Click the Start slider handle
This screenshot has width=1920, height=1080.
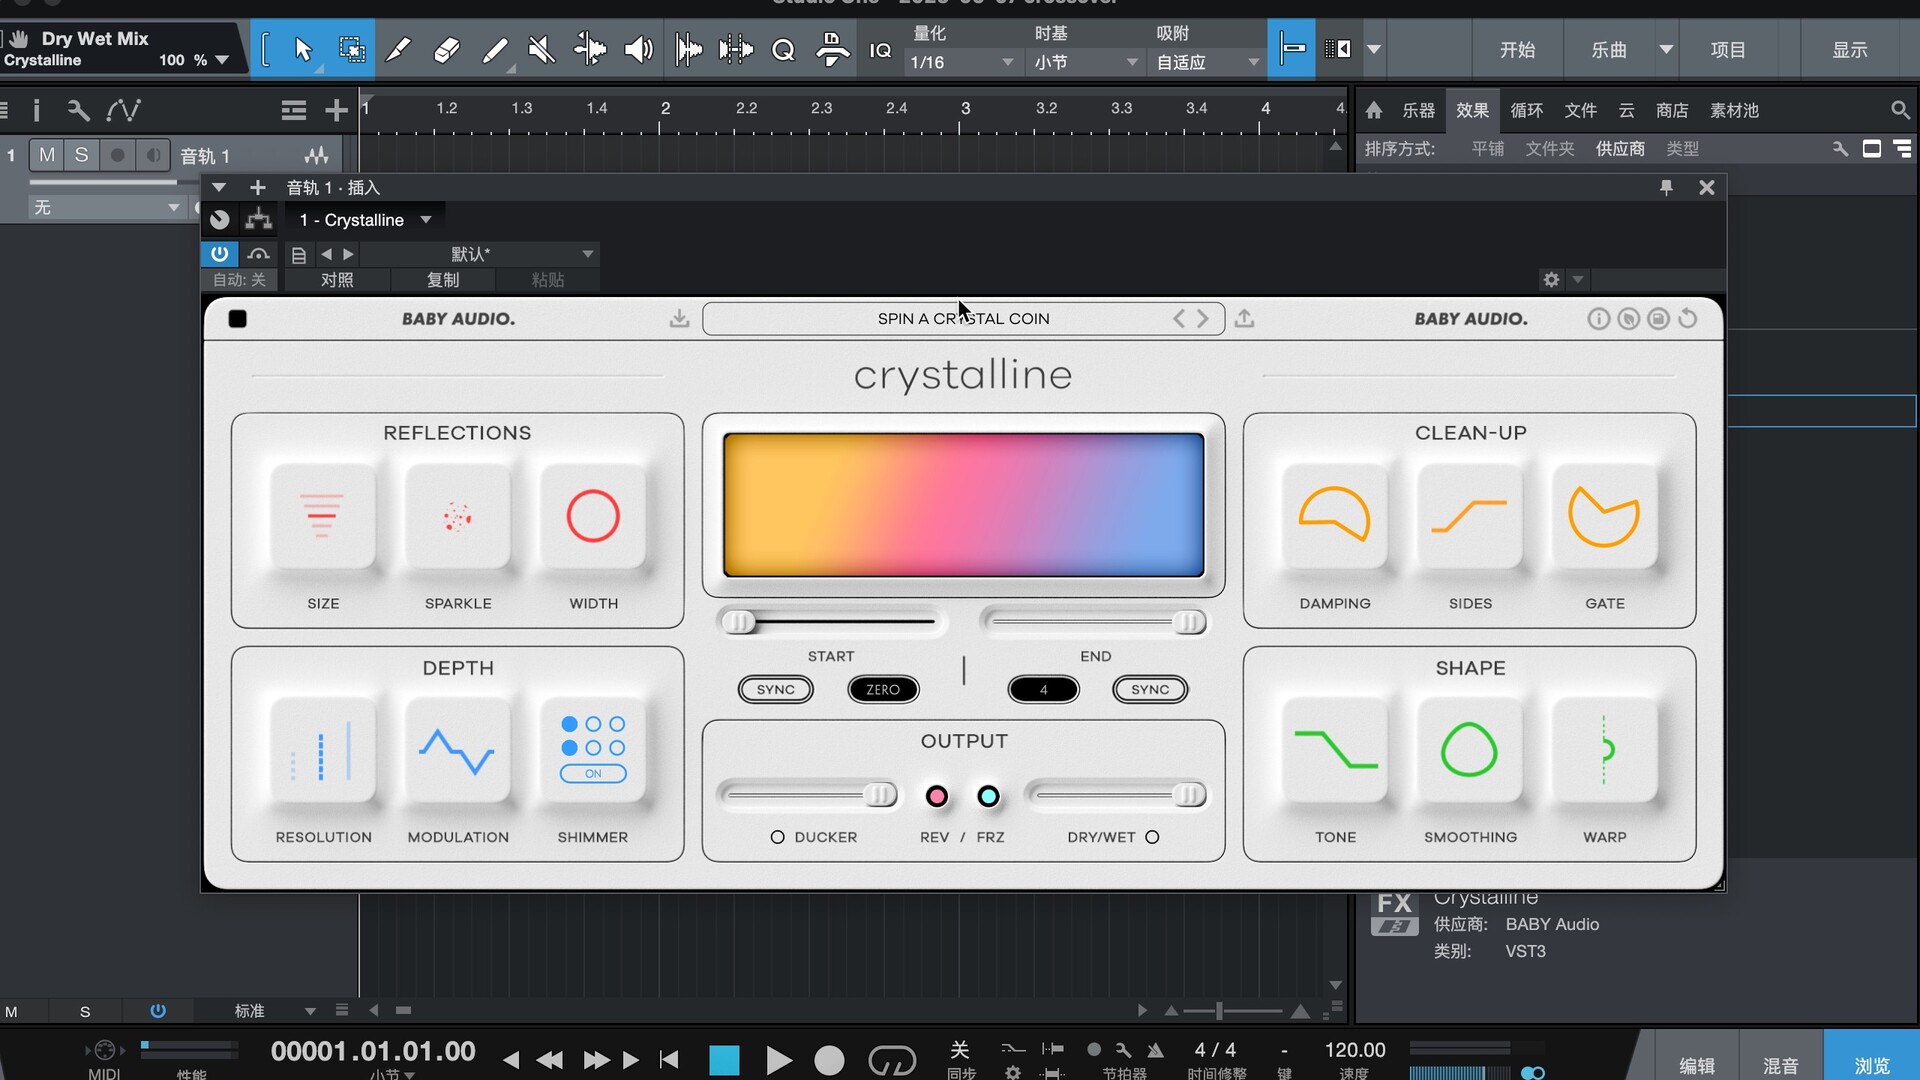pyautogui.click(x=739, y=622)
